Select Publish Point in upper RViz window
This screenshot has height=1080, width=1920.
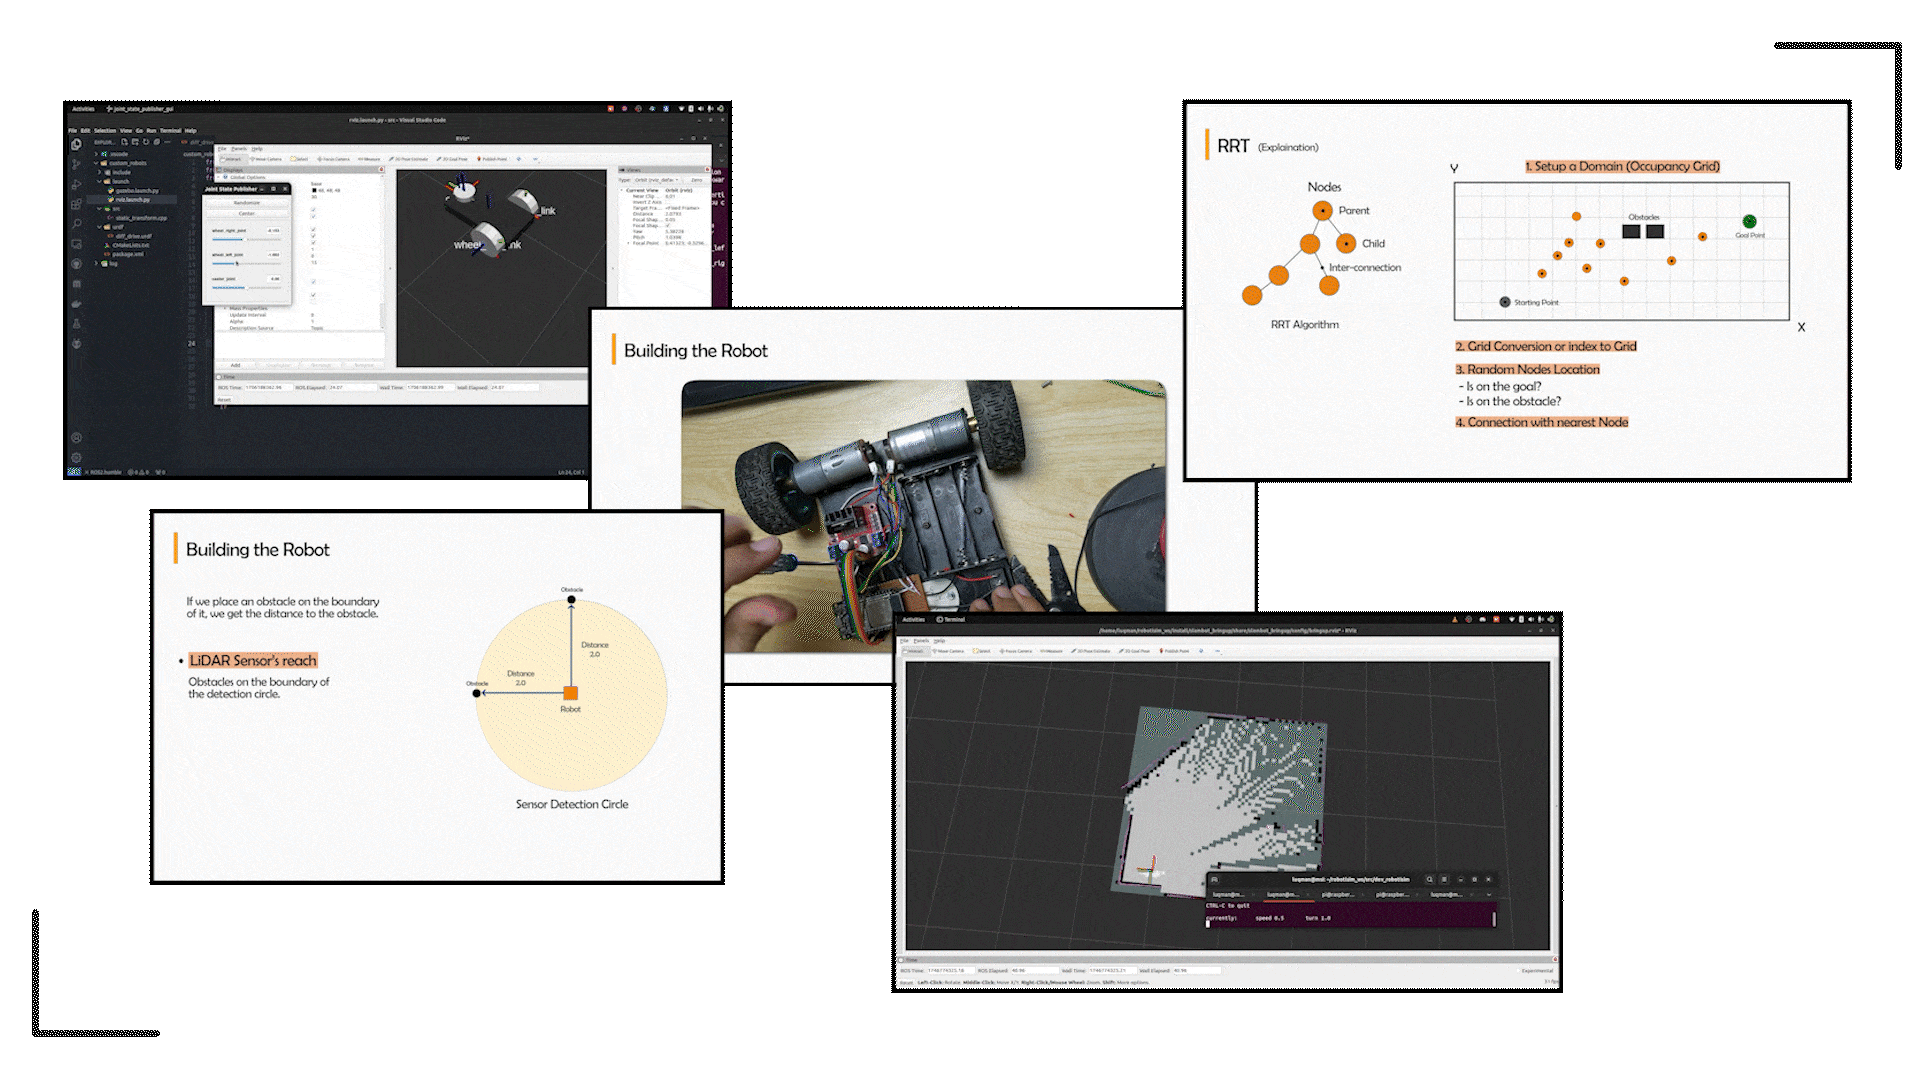pyautogui.click(x=492, y=159)
